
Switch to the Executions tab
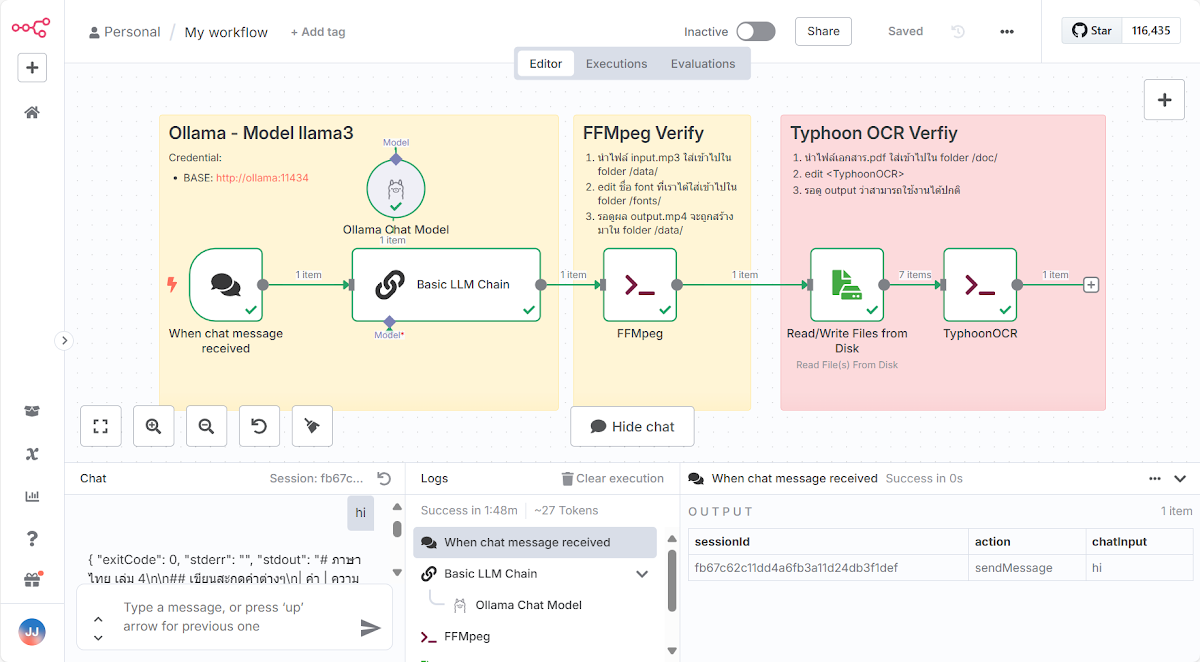click(x=616, y=63)
